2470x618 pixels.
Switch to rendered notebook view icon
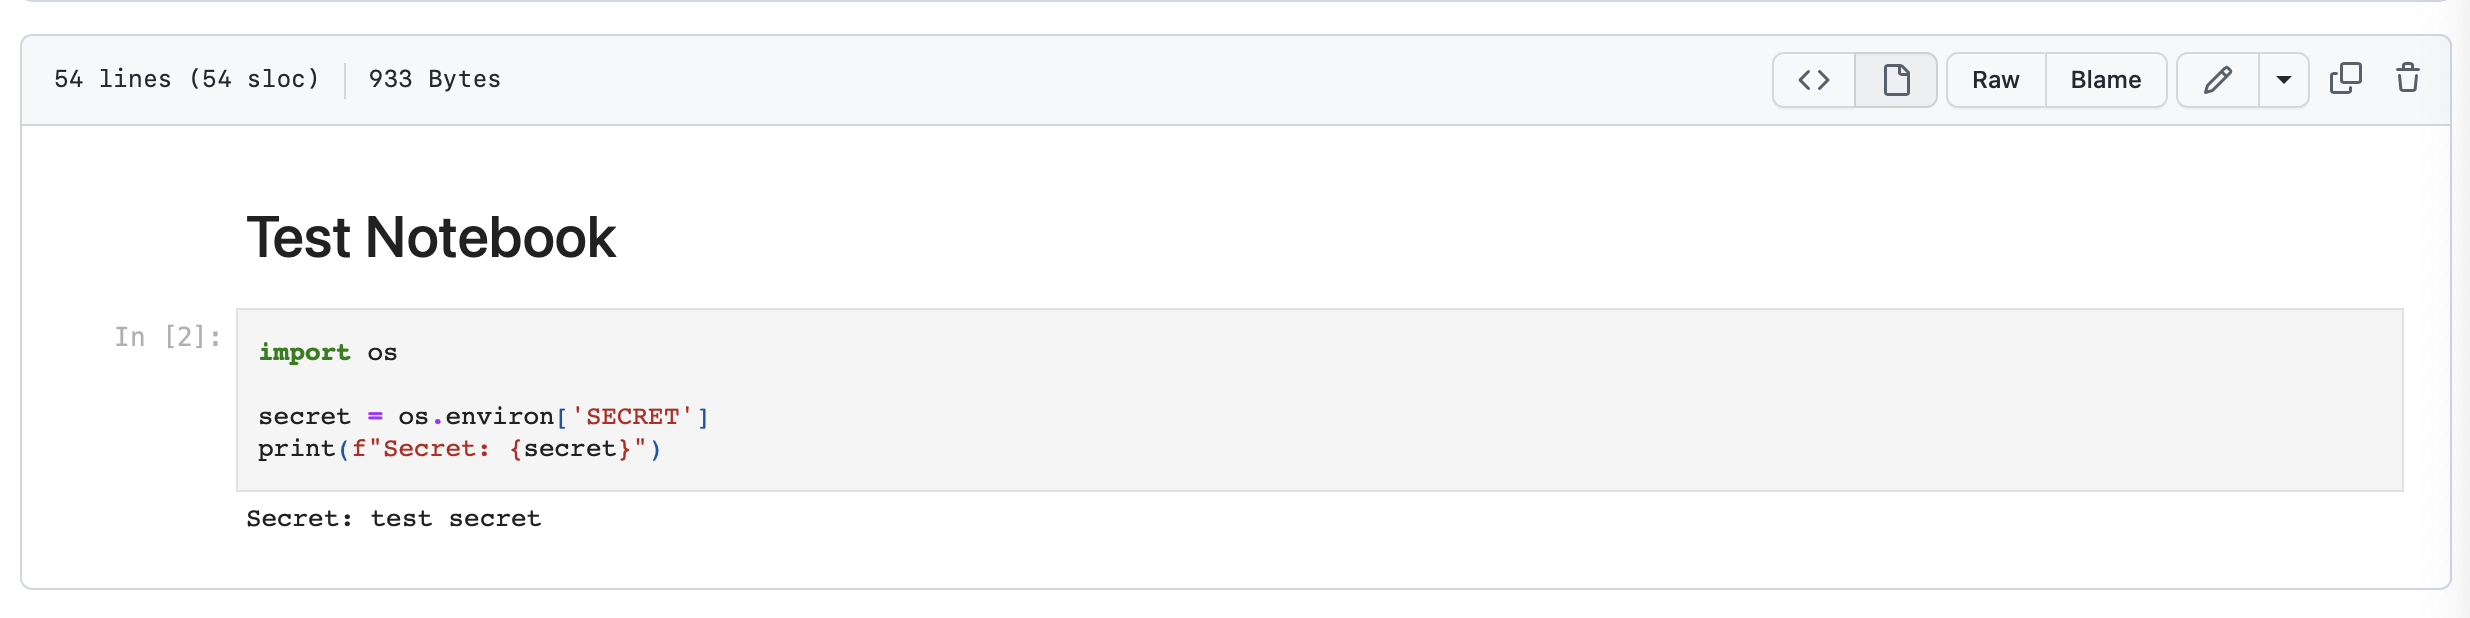(1896, 80)
